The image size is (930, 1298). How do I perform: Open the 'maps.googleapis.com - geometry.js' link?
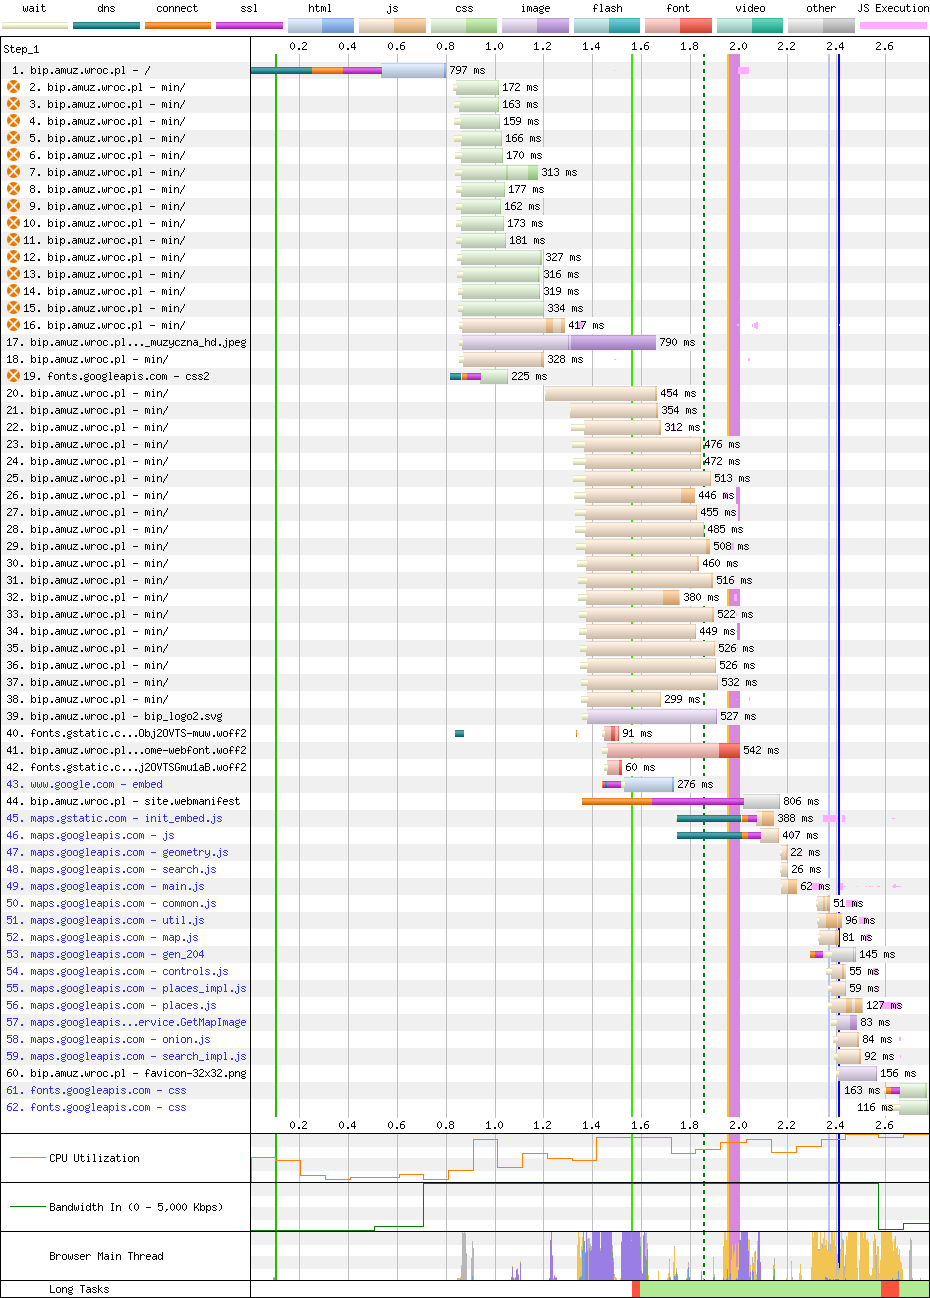117,852
